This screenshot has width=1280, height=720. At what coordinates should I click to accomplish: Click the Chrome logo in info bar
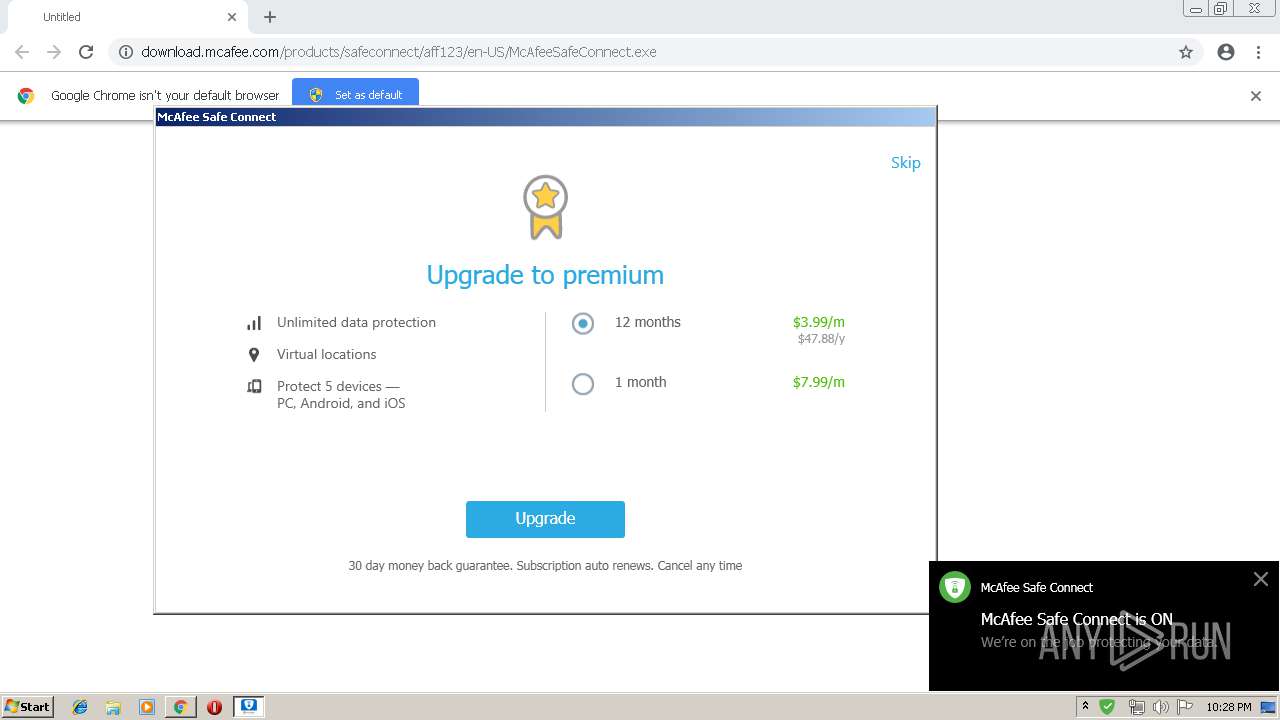click(x=26, y=96)
